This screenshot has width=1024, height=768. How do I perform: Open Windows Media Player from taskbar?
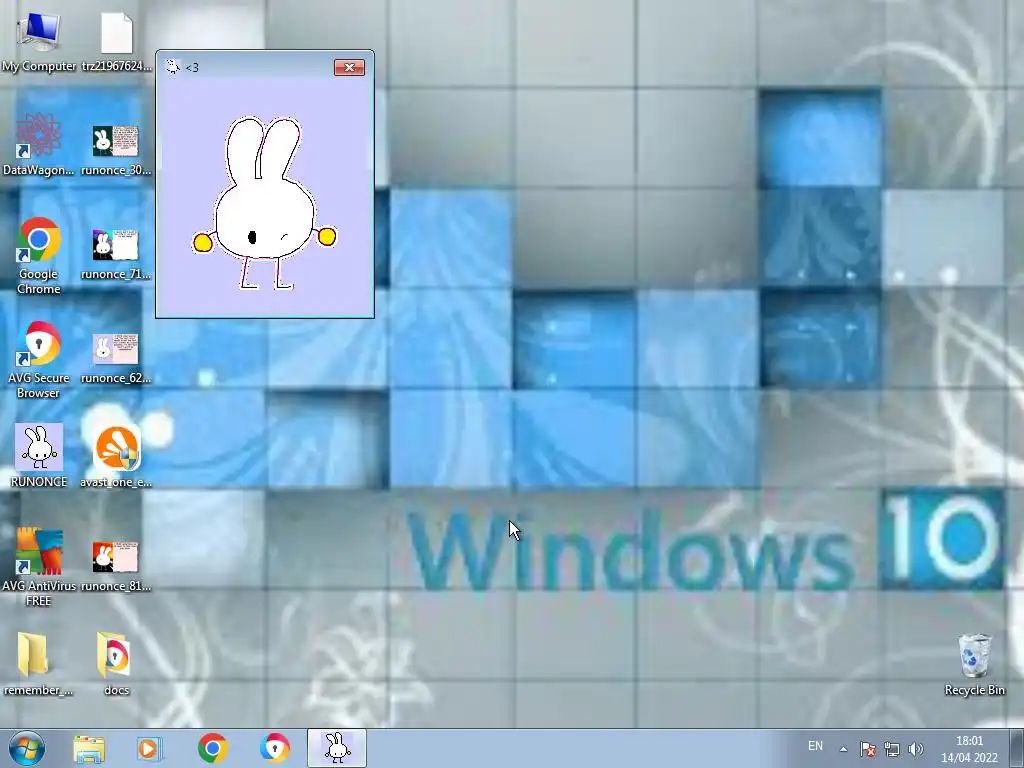[150, 748]
